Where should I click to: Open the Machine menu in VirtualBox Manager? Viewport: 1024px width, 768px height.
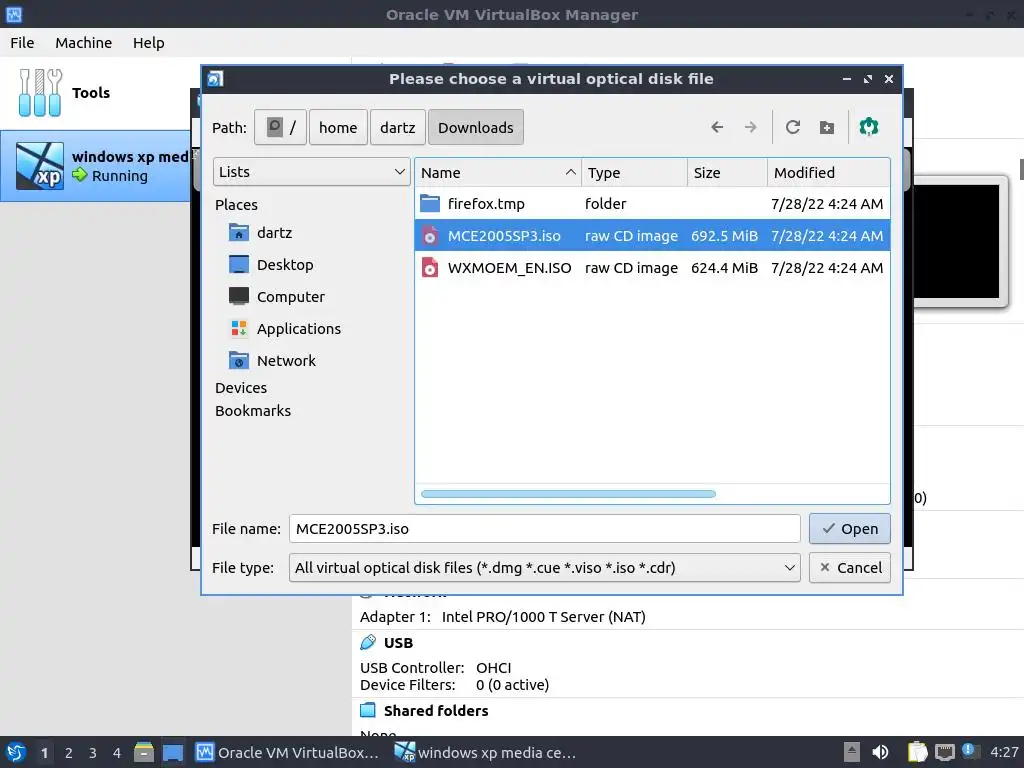click(x=84, y=42)
